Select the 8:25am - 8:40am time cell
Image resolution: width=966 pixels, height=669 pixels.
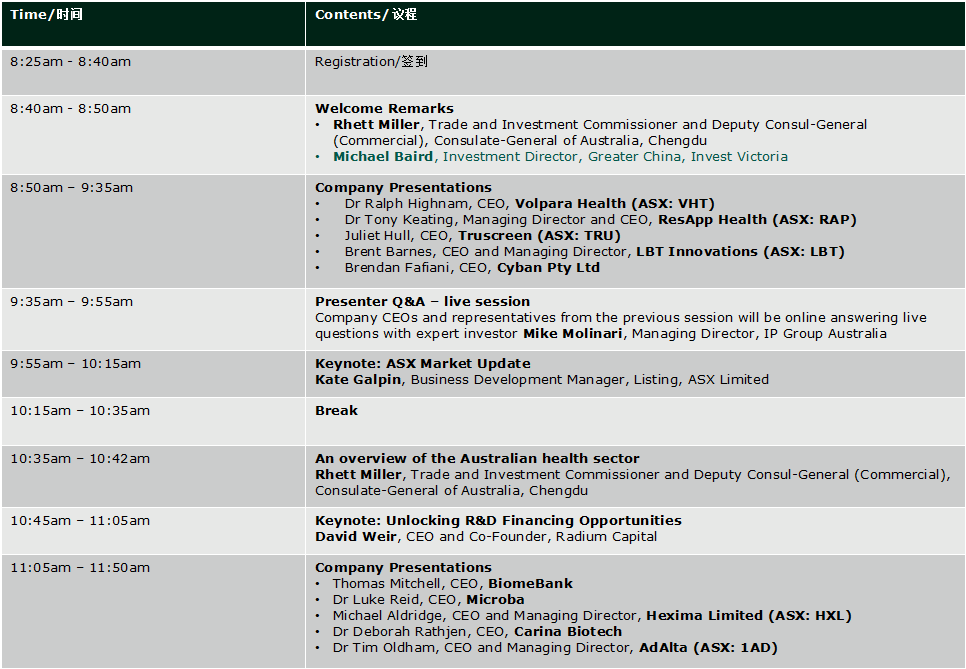[153, 71]
